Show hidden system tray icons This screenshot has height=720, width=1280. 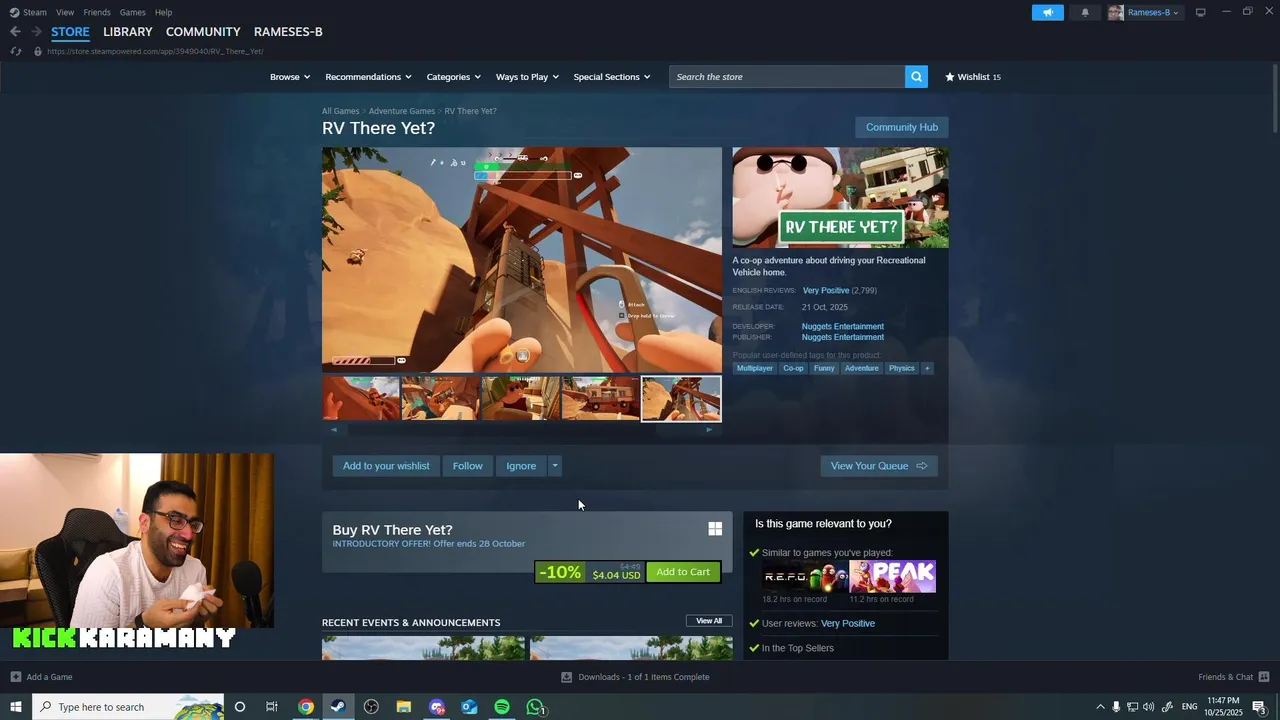point(1100,707)
